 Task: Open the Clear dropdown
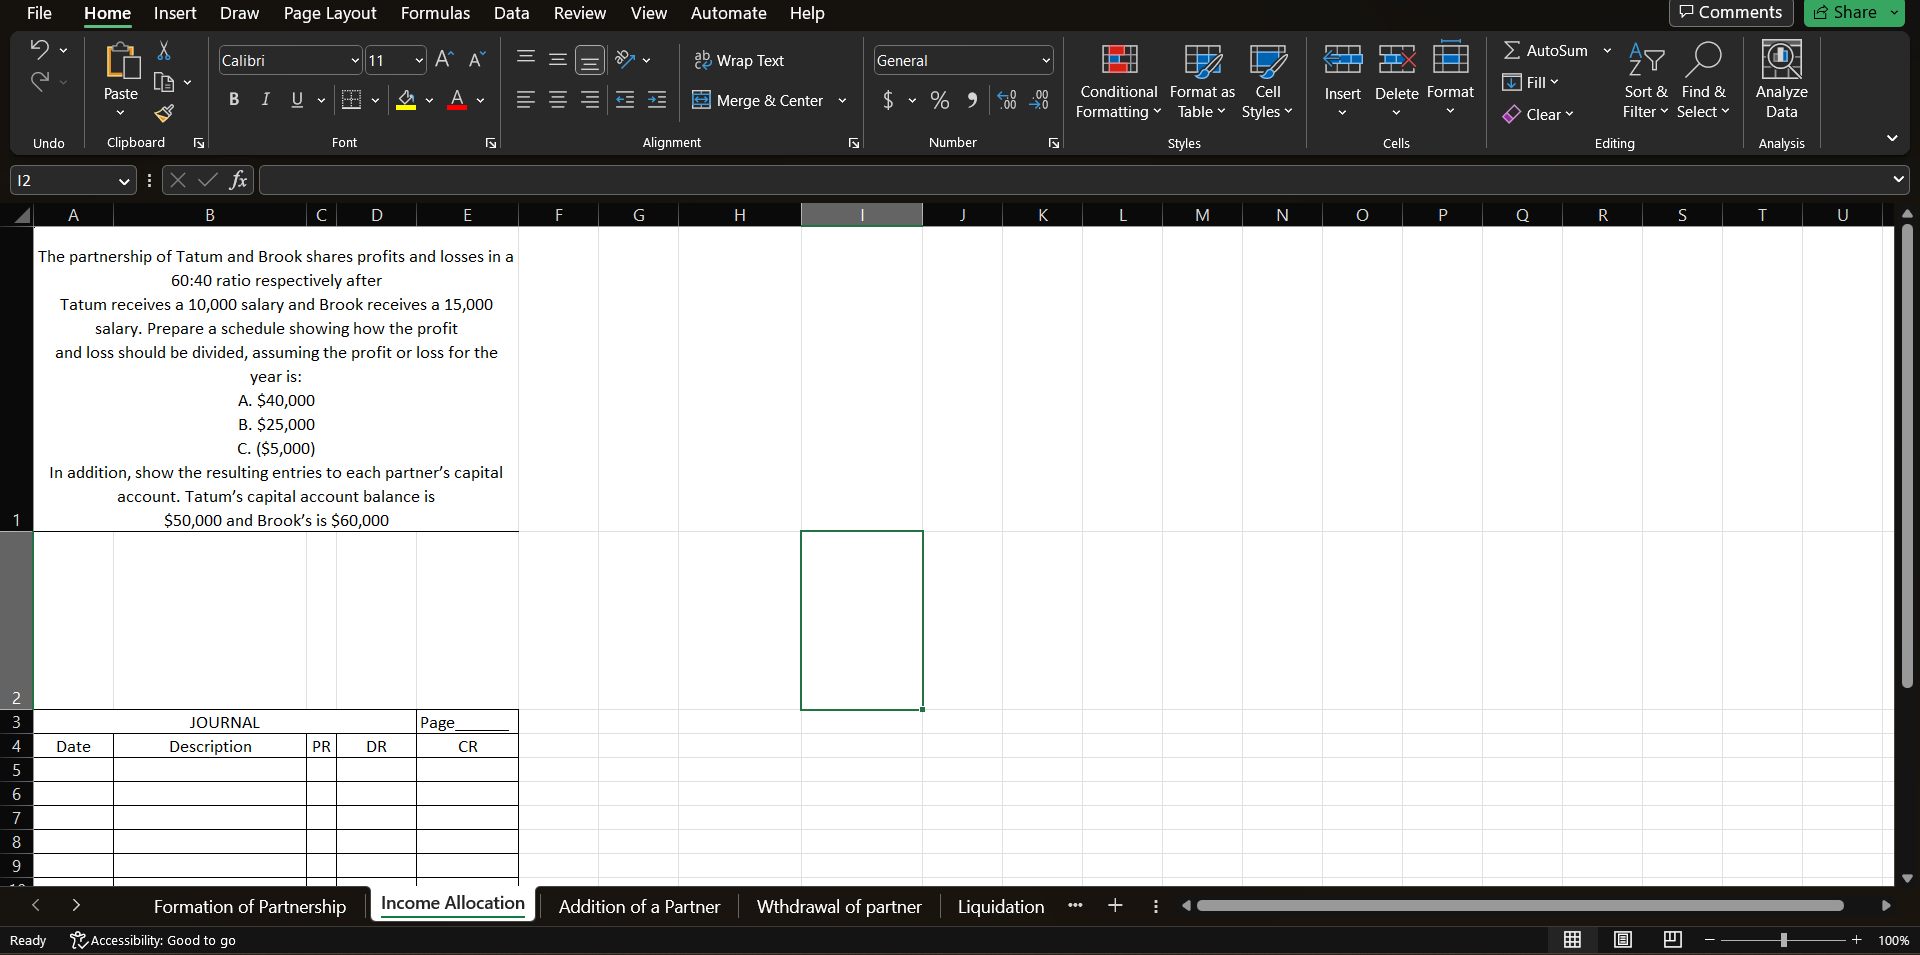click(x=1538, y=114)
